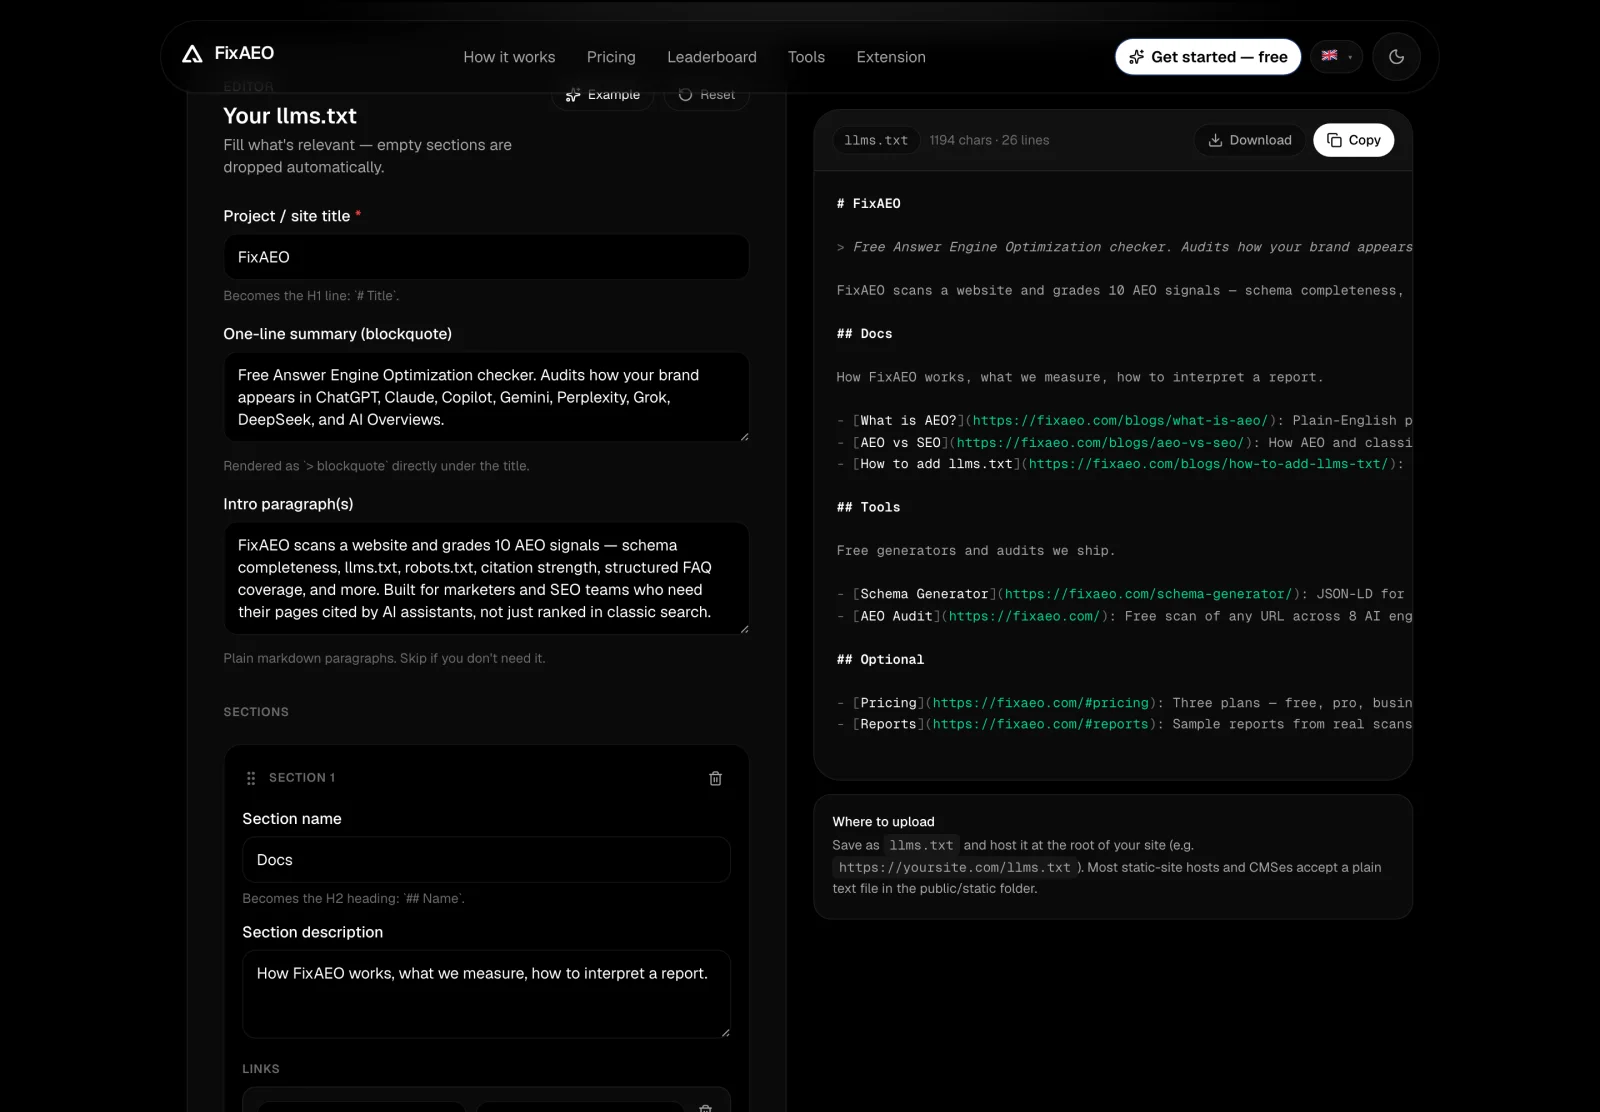This screenshot has height=1112, width=1600.
Task: Click the aeo-vs-seo URL in preview
Action: [x=1100, y=443]
